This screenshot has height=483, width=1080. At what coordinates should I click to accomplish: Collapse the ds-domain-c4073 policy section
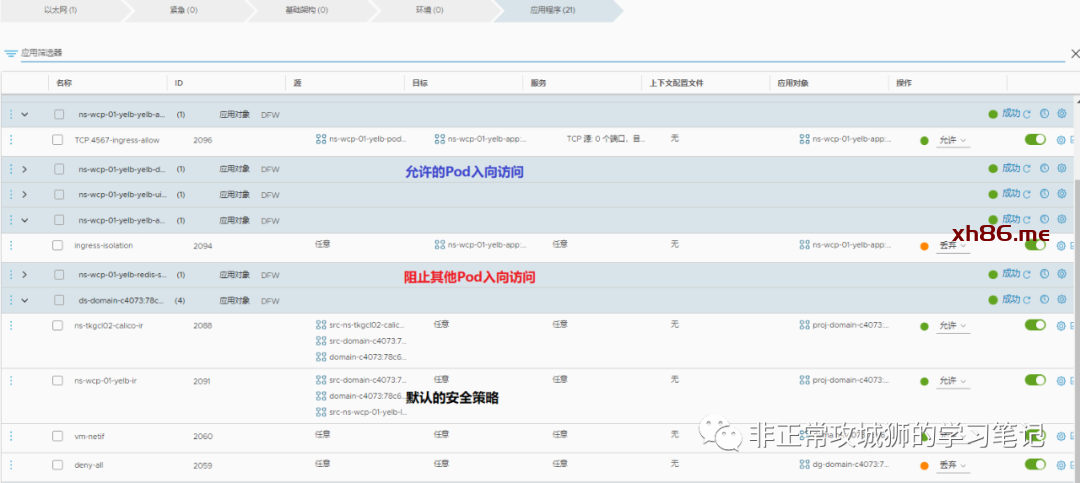(x=24, y=300)
